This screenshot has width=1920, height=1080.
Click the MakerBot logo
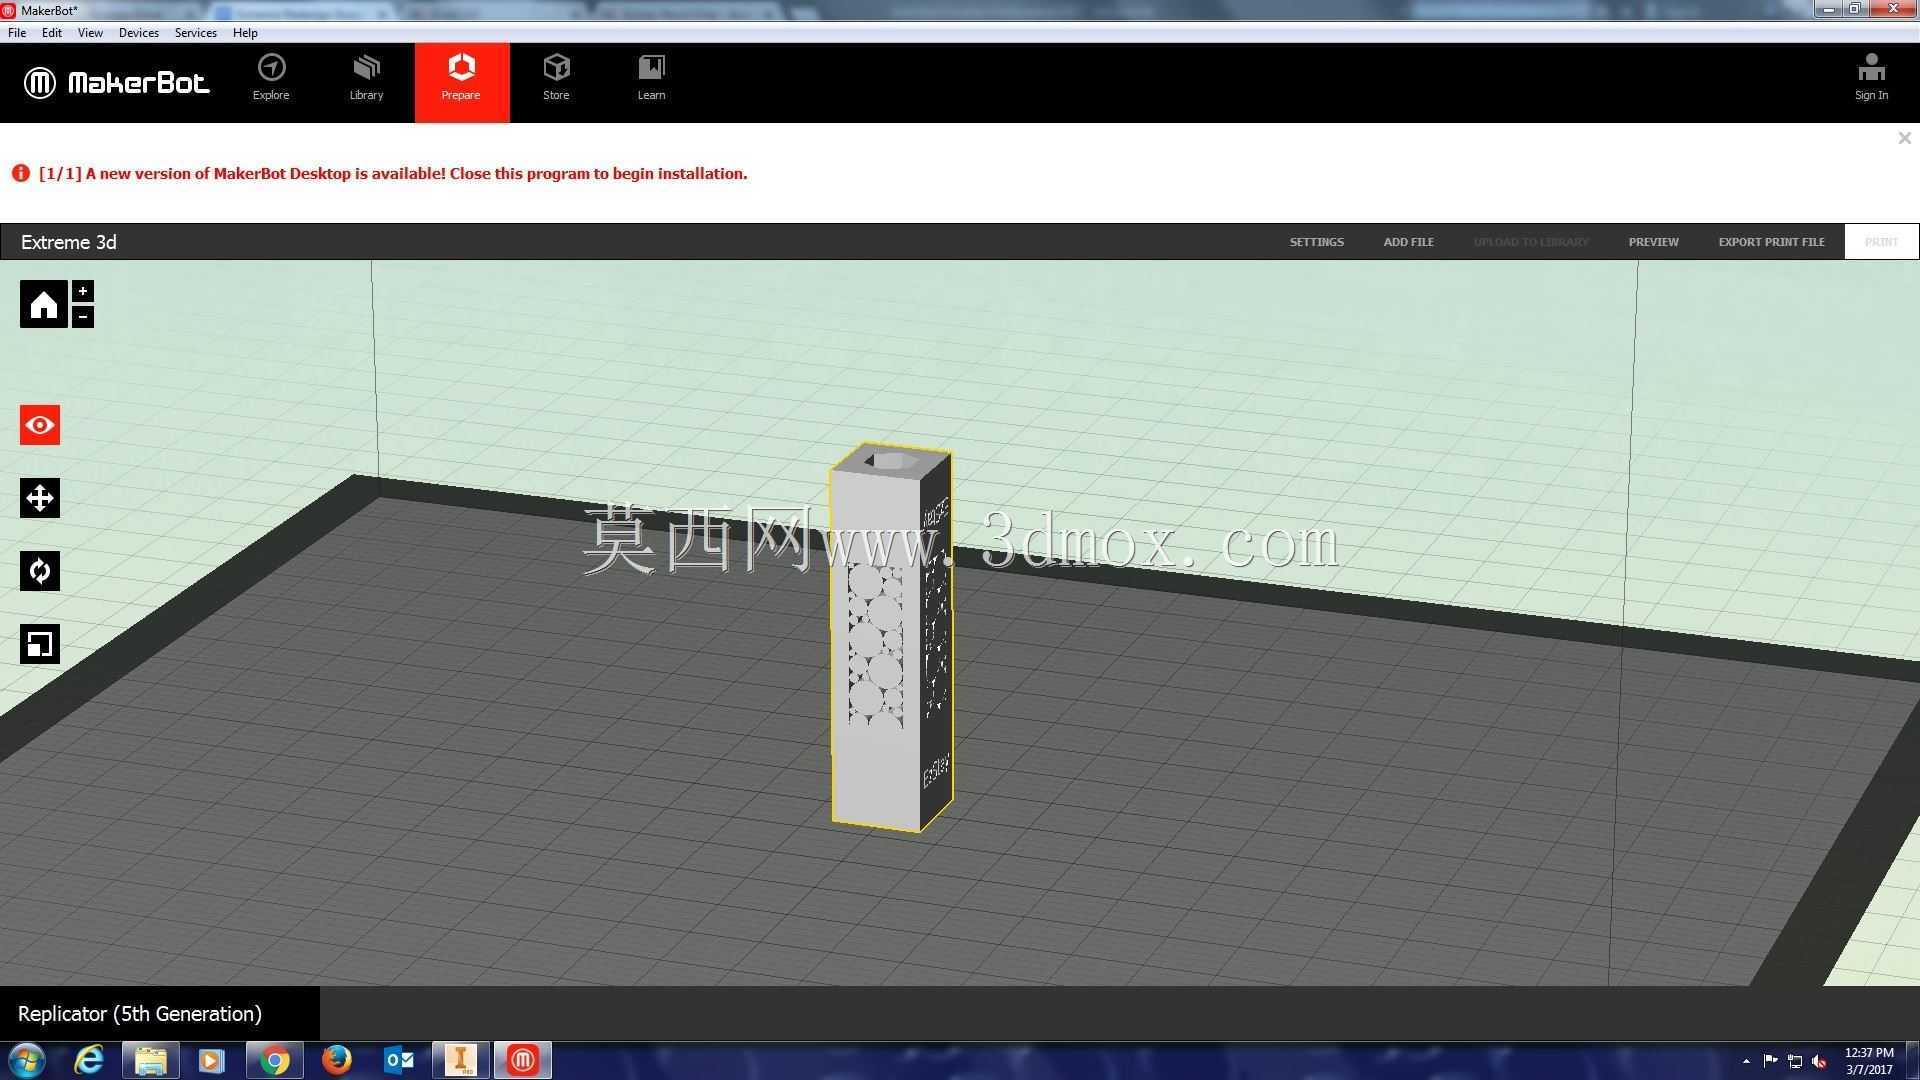117,83
